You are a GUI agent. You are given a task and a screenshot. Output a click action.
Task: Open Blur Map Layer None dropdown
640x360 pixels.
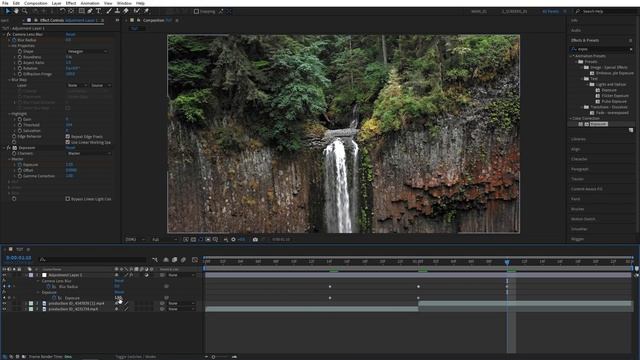coord(77,85)
